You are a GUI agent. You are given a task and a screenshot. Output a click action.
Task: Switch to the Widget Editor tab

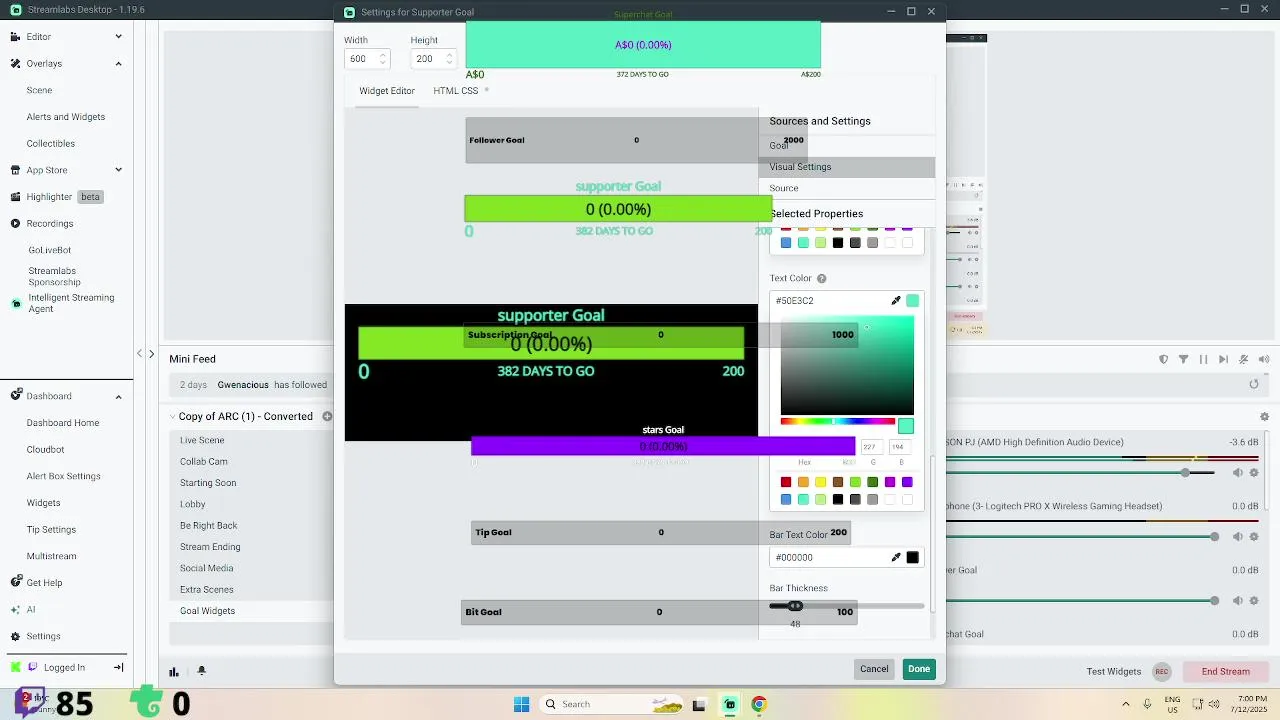[x=387, y=91]
